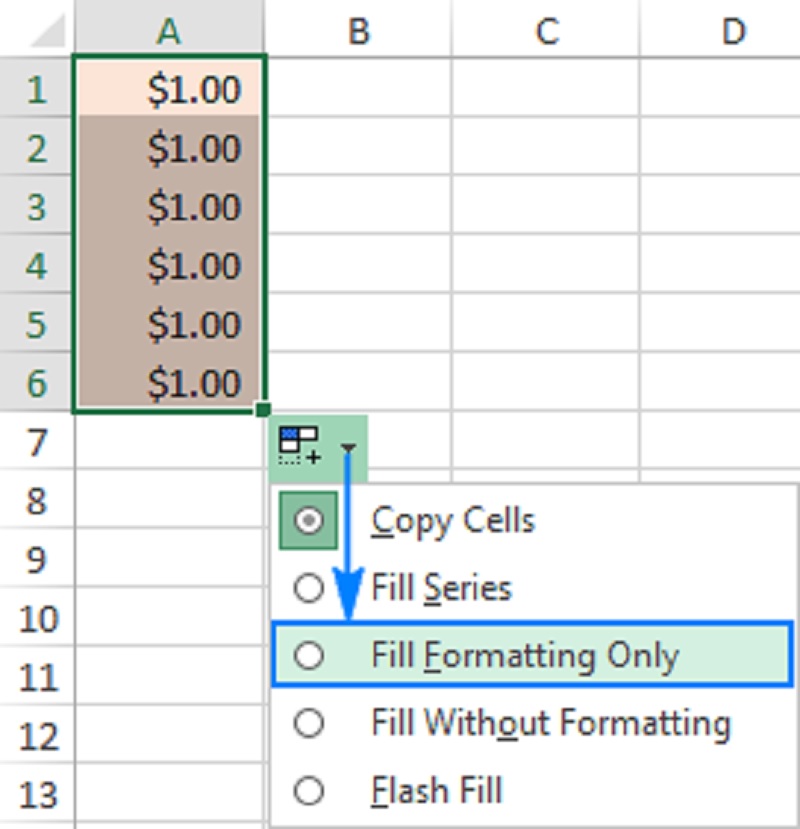Click column header B
800x829 pixels.
[357, 30]
